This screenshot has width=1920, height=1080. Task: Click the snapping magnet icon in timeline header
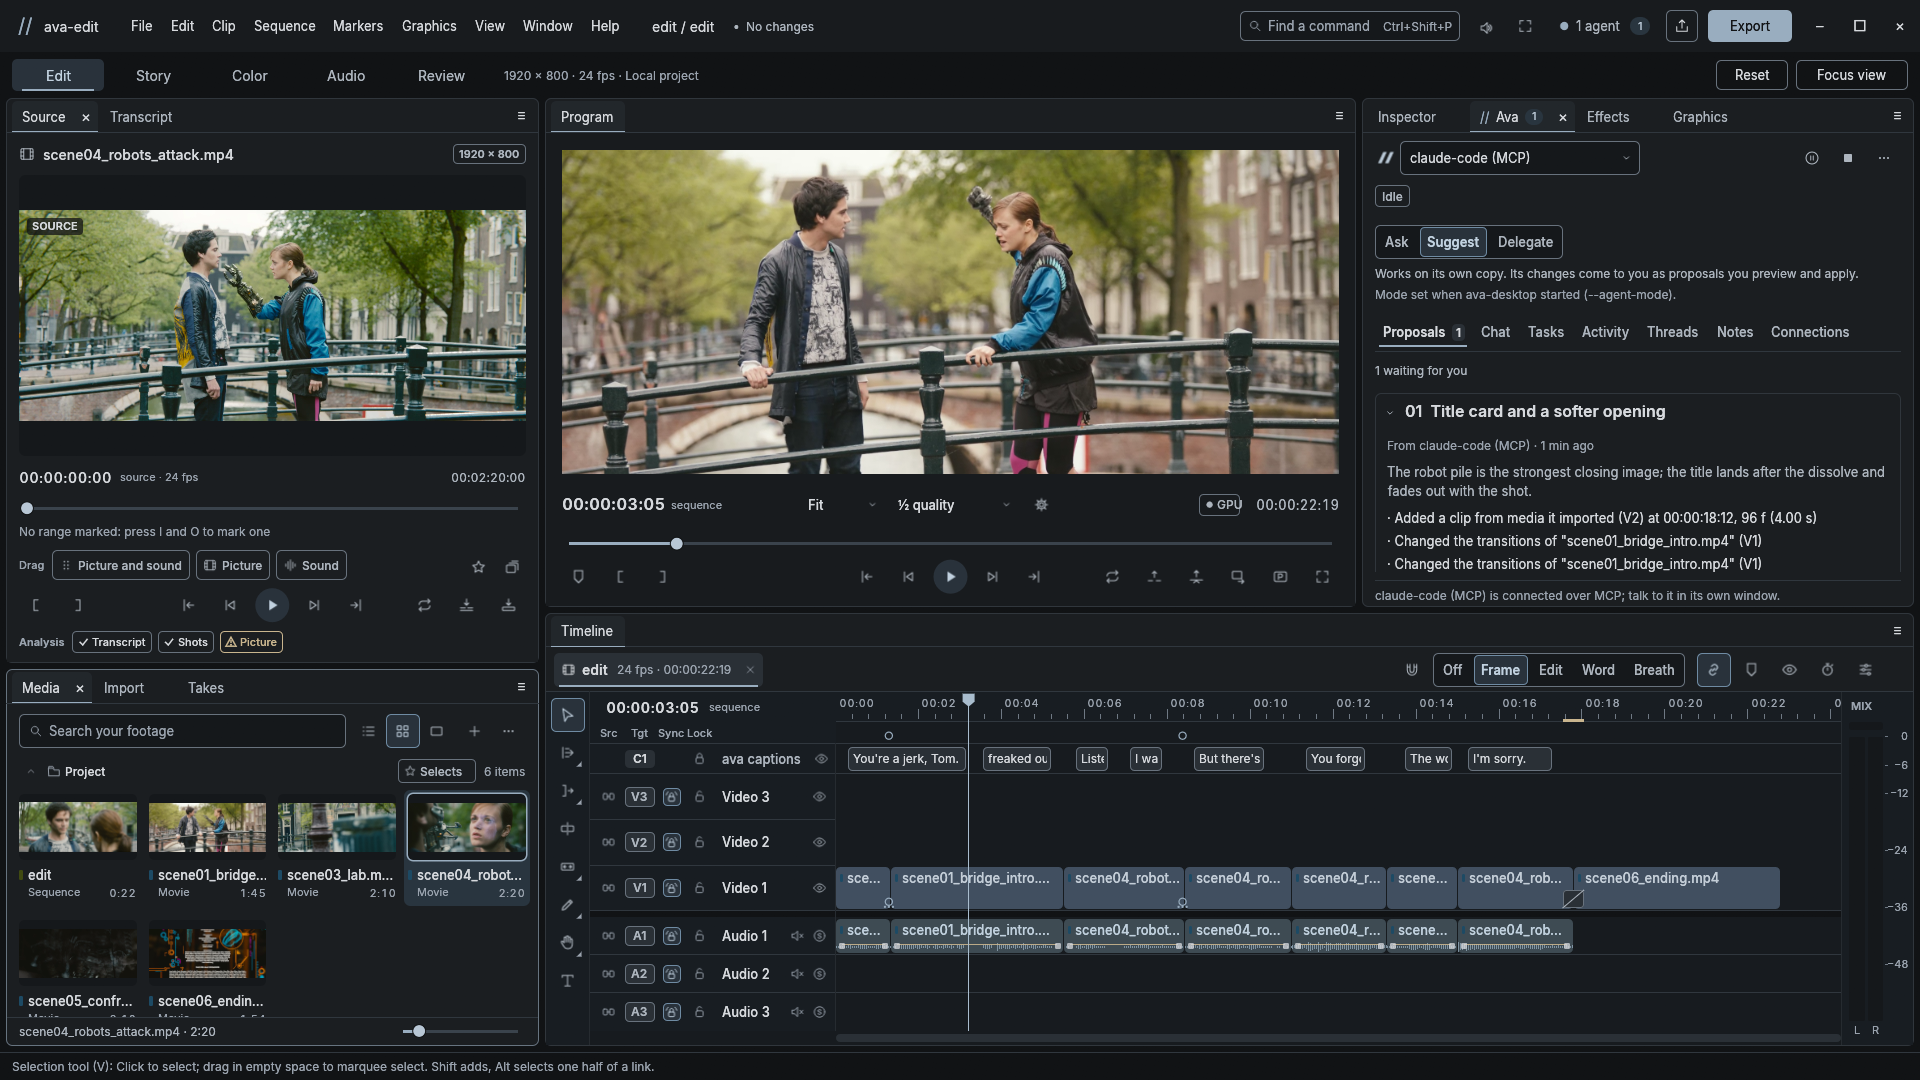point(1412,670)
